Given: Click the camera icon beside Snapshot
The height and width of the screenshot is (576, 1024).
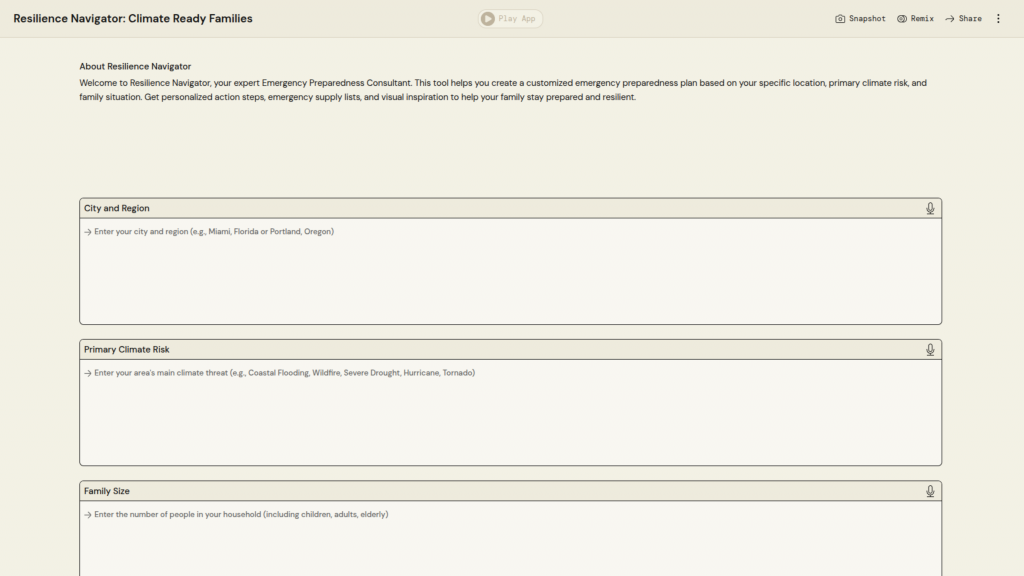Looking at the screenshot, I should pyautogui.click(x=840, y=19).
